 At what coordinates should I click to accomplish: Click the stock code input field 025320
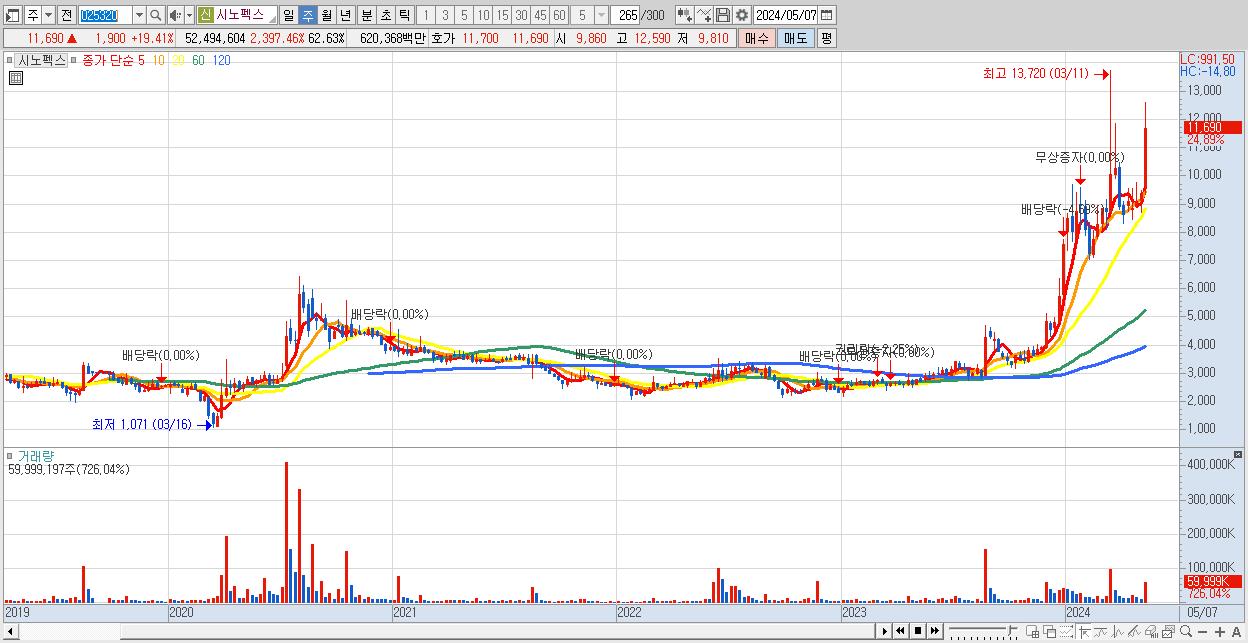(x=104, y=15)
